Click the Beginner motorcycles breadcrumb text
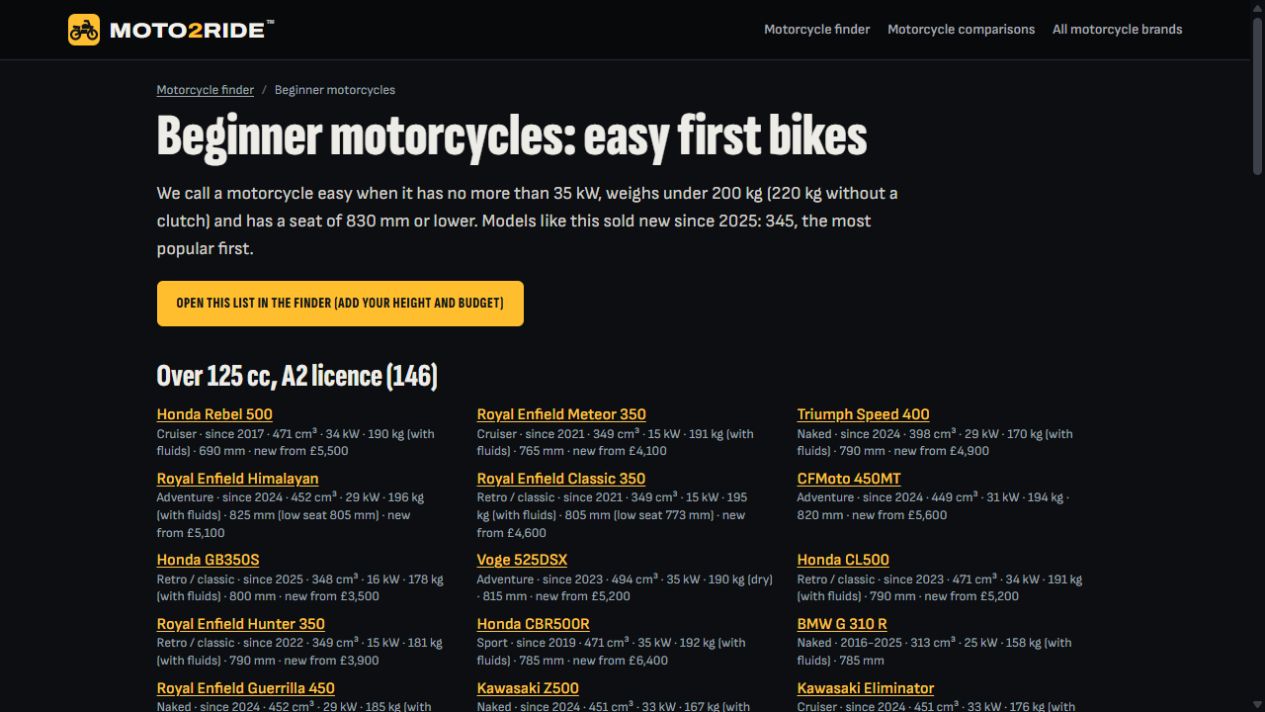Viewport: 1265px width, 712px height. click(335, 90)
